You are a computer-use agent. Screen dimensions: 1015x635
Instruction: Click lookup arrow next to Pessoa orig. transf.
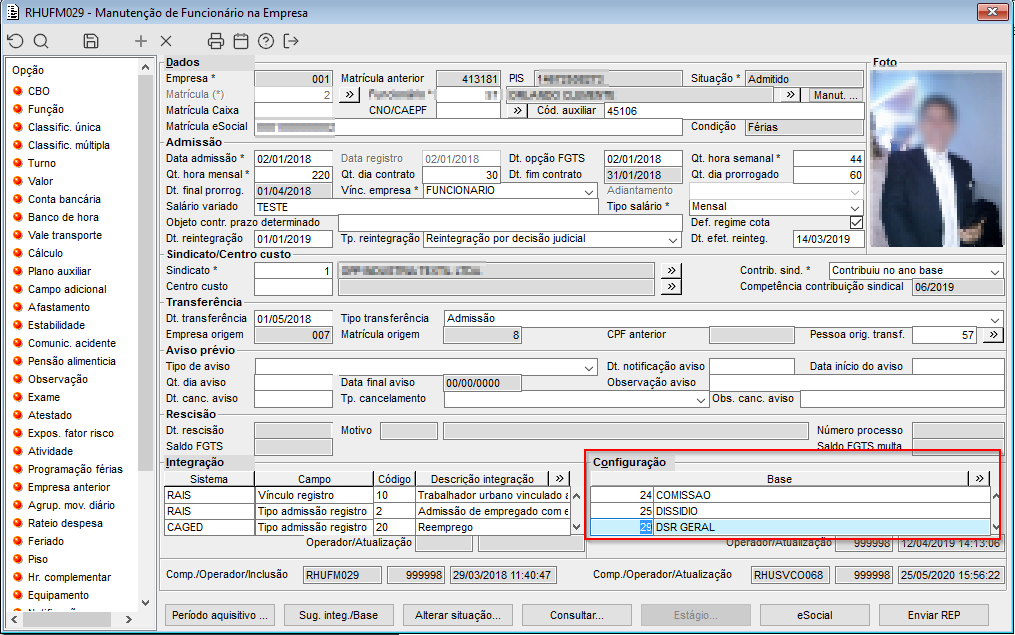click(x=994, y=335)
